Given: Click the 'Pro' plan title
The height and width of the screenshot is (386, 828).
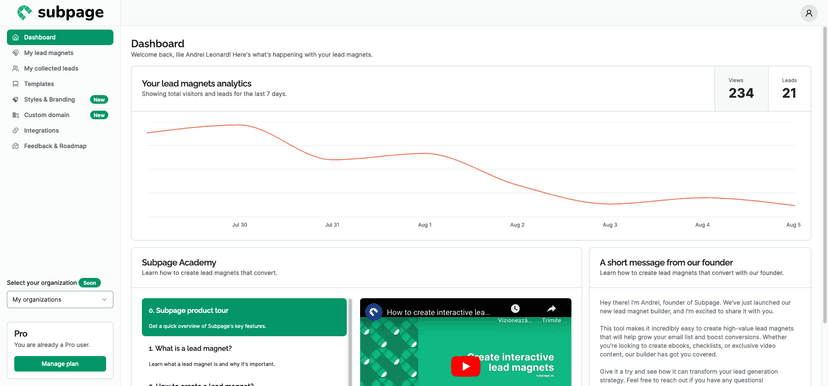Looking at the screenshot, I should pos(21,334).
